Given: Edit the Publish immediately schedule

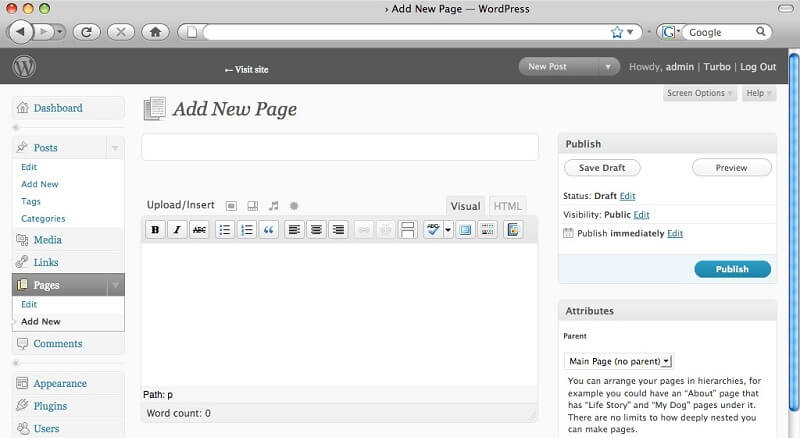Looking at the screenshot, I should click(675, 233).
